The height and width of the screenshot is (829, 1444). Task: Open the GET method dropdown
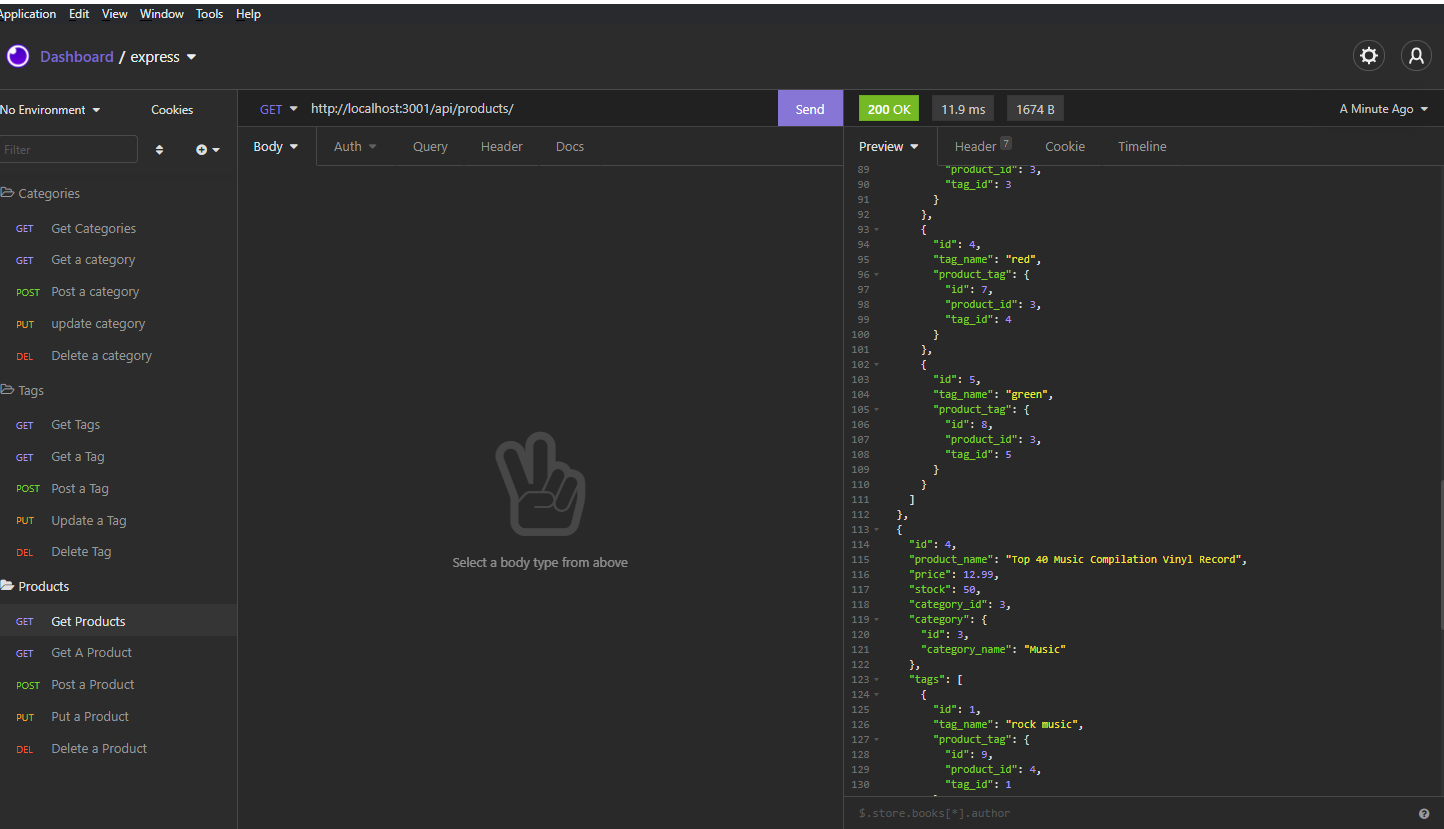pyautogui.click(x=277, y=108)
